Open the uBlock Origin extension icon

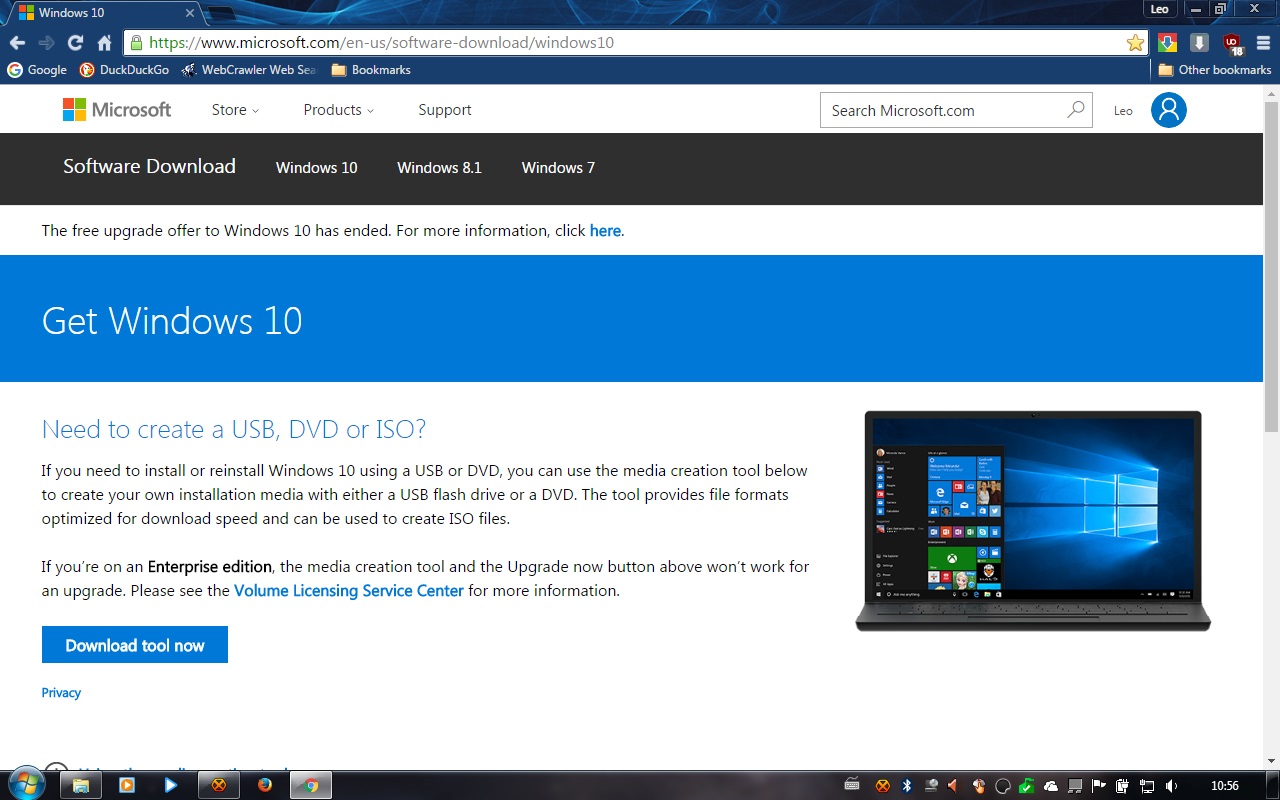point(1232,43)
